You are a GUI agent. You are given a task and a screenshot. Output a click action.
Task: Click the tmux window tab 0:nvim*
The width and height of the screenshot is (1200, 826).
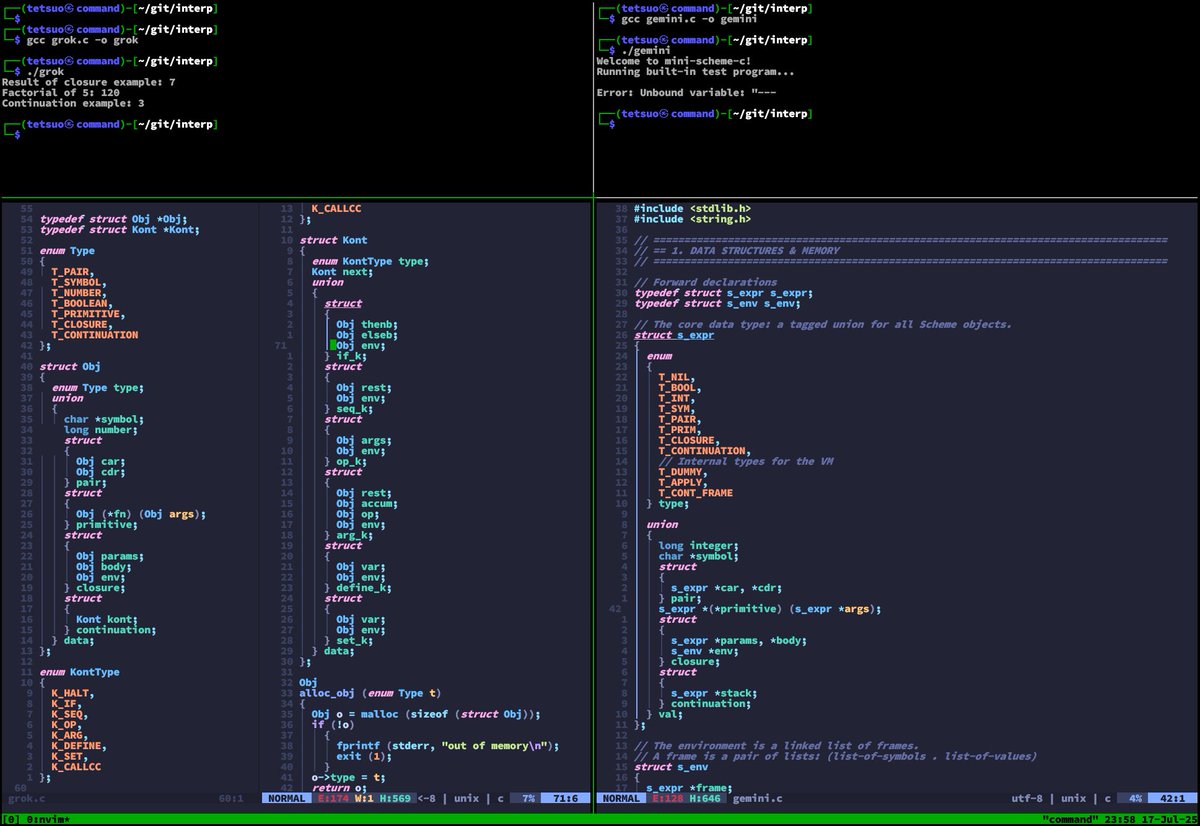49,819
